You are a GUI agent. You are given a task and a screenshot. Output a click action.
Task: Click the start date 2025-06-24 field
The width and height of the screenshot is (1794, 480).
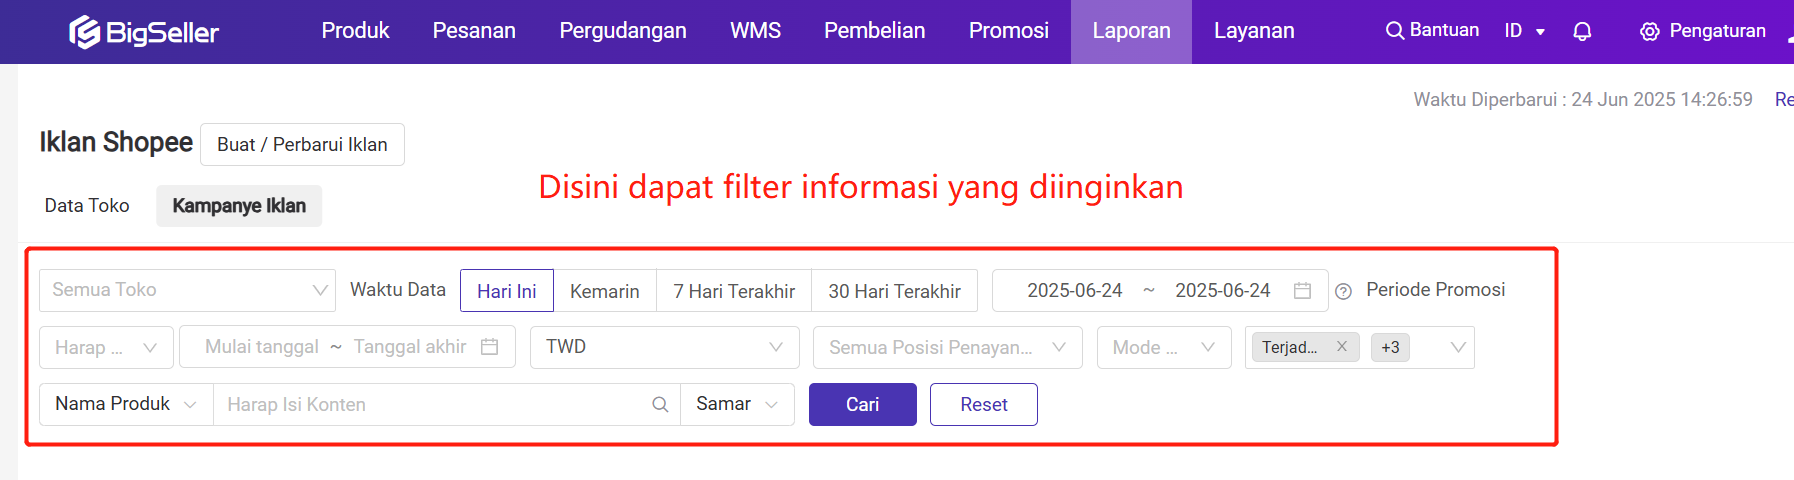coord(1075,290)
